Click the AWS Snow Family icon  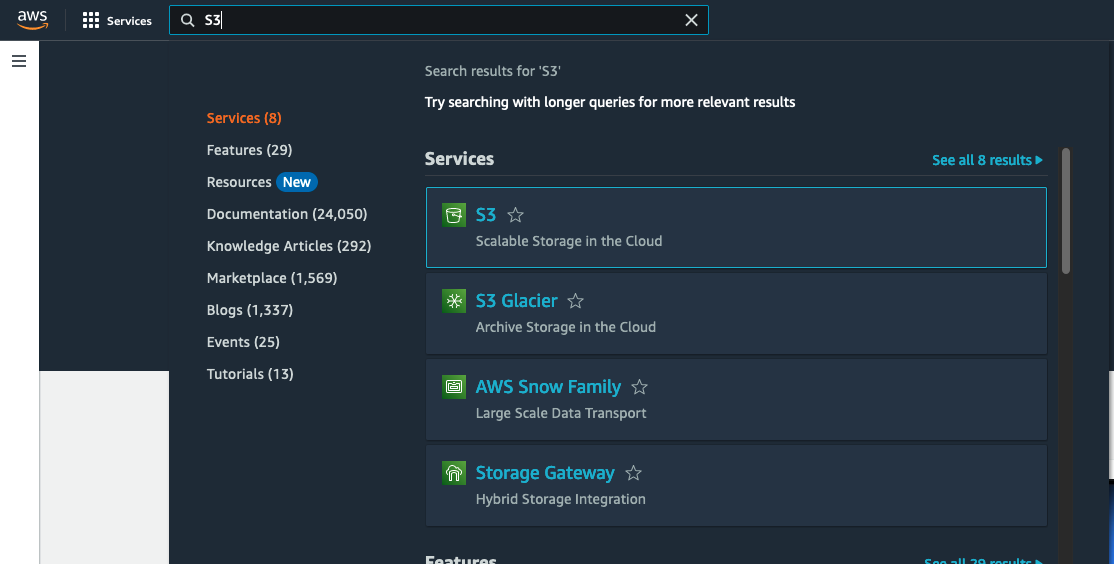point(454,387)
